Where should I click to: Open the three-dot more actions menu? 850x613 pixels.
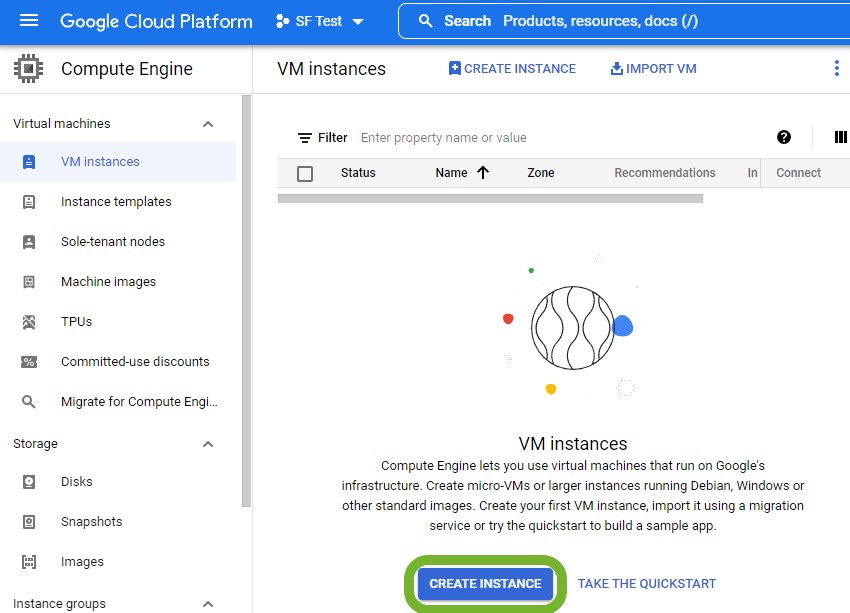[x=837, y=68]
